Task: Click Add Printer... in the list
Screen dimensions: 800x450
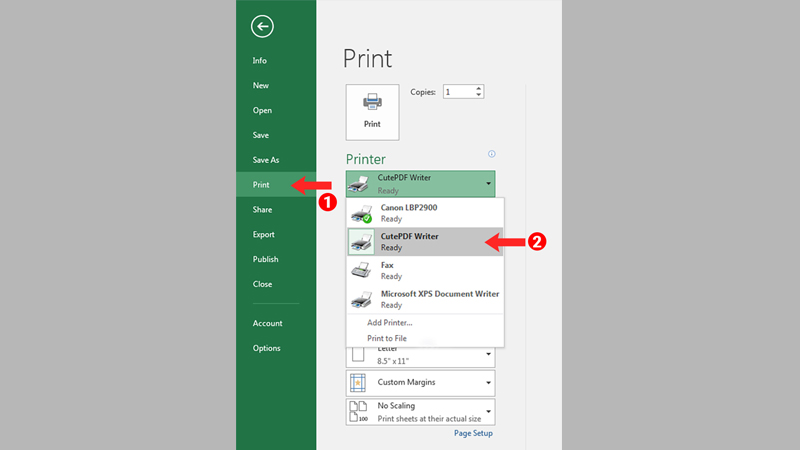Action: tap(389, 322)
